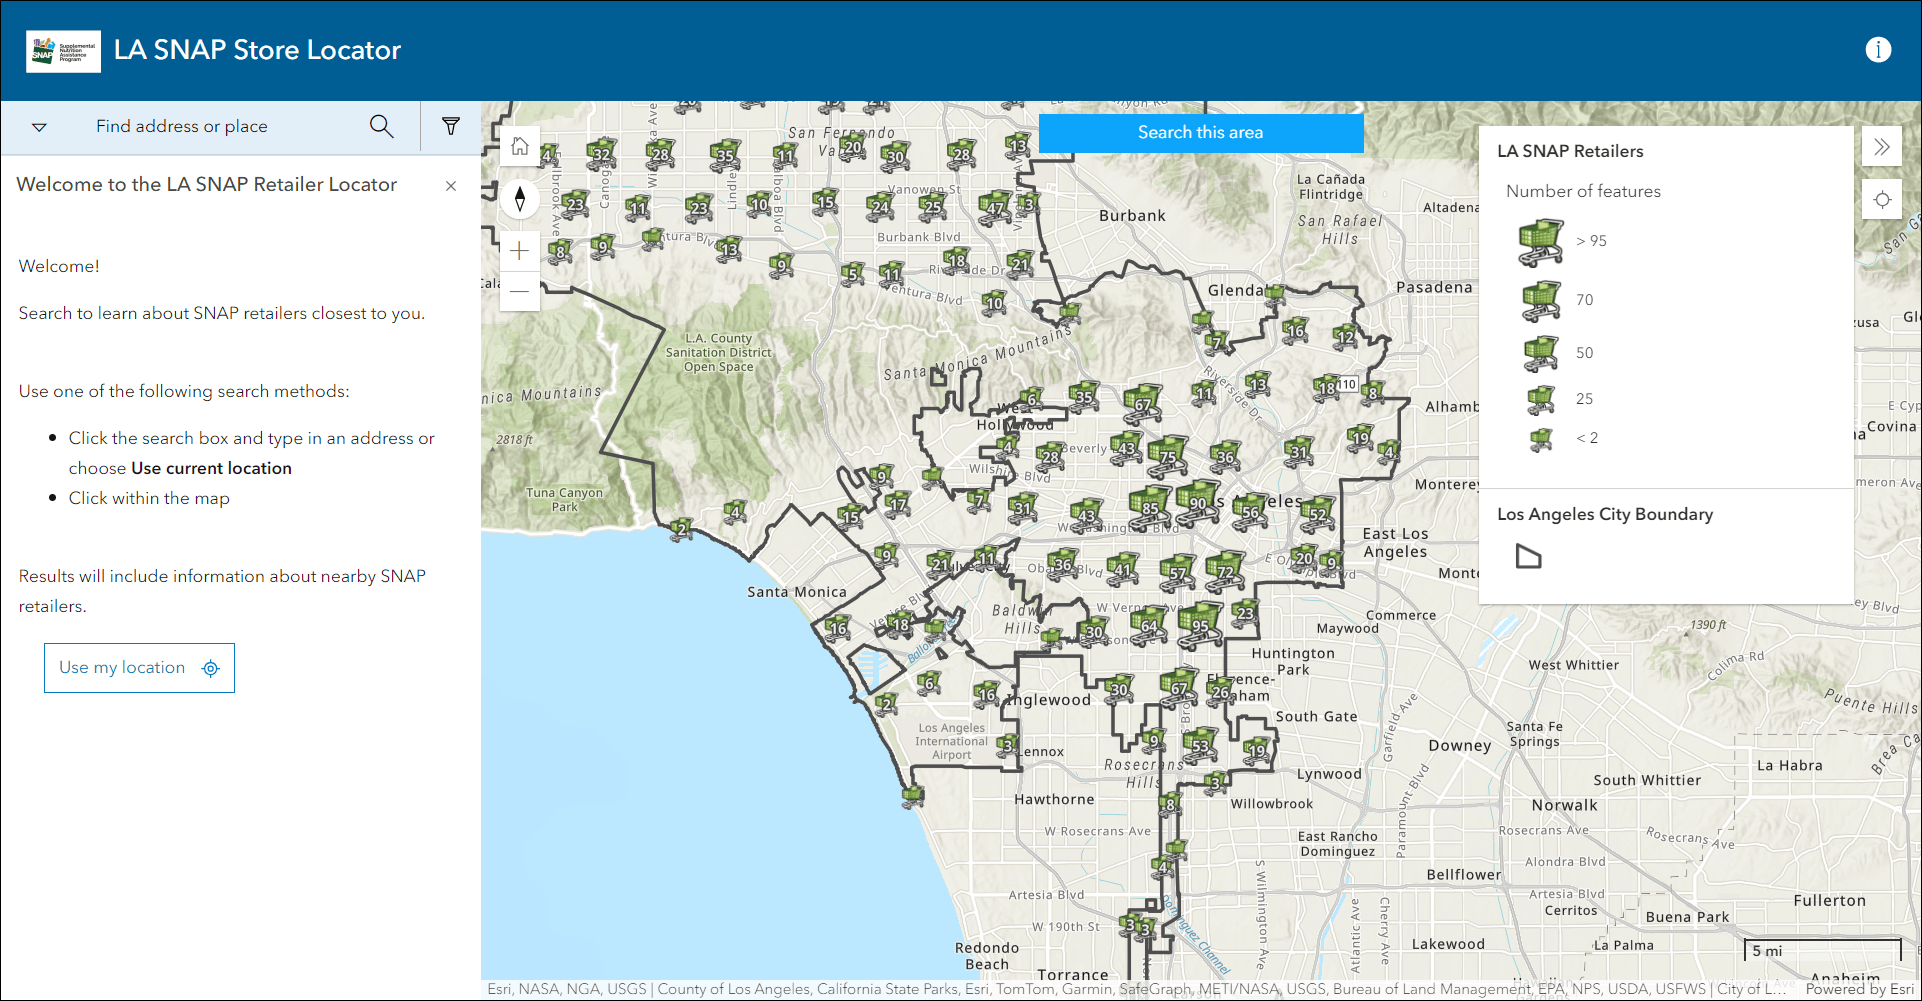Zoom in on the map
This screenshot has width=1922, height=1001.
point(520,251)
